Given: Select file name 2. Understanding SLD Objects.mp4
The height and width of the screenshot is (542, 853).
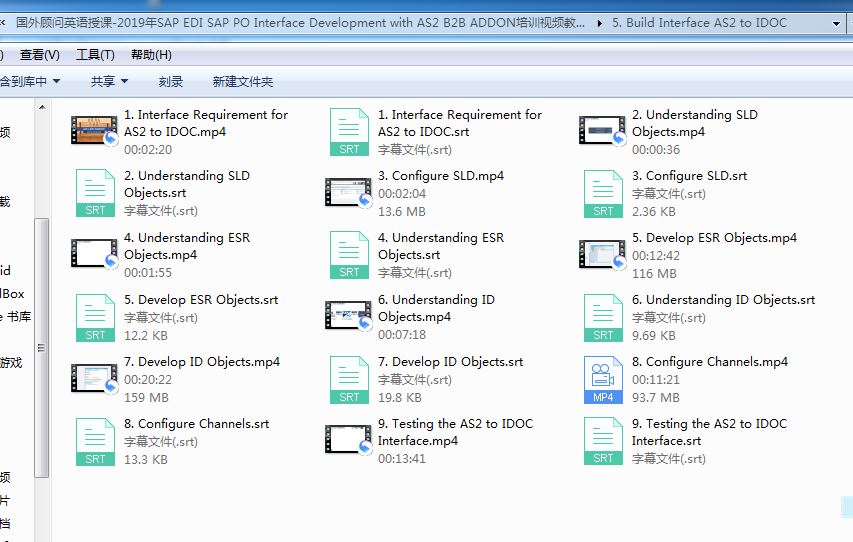Looking at the screenshot, I should [x=695, y=123].
